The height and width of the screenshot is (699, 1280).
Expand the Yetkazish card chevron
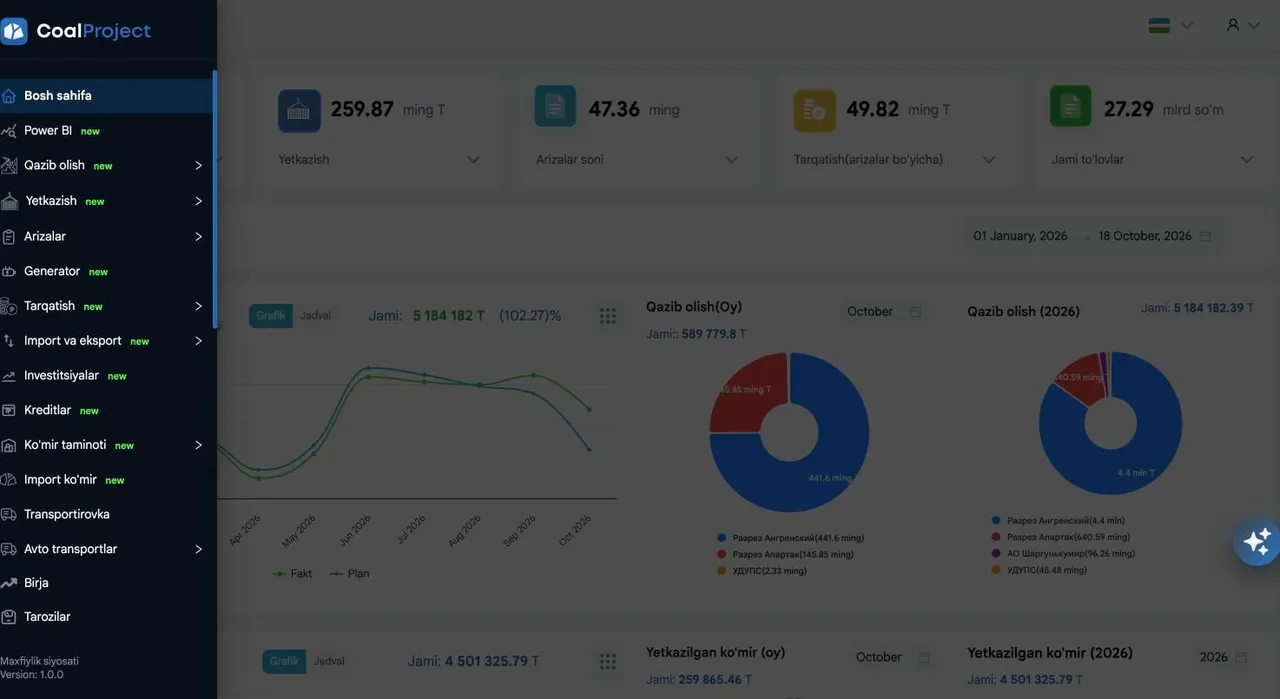click(474, 160)
